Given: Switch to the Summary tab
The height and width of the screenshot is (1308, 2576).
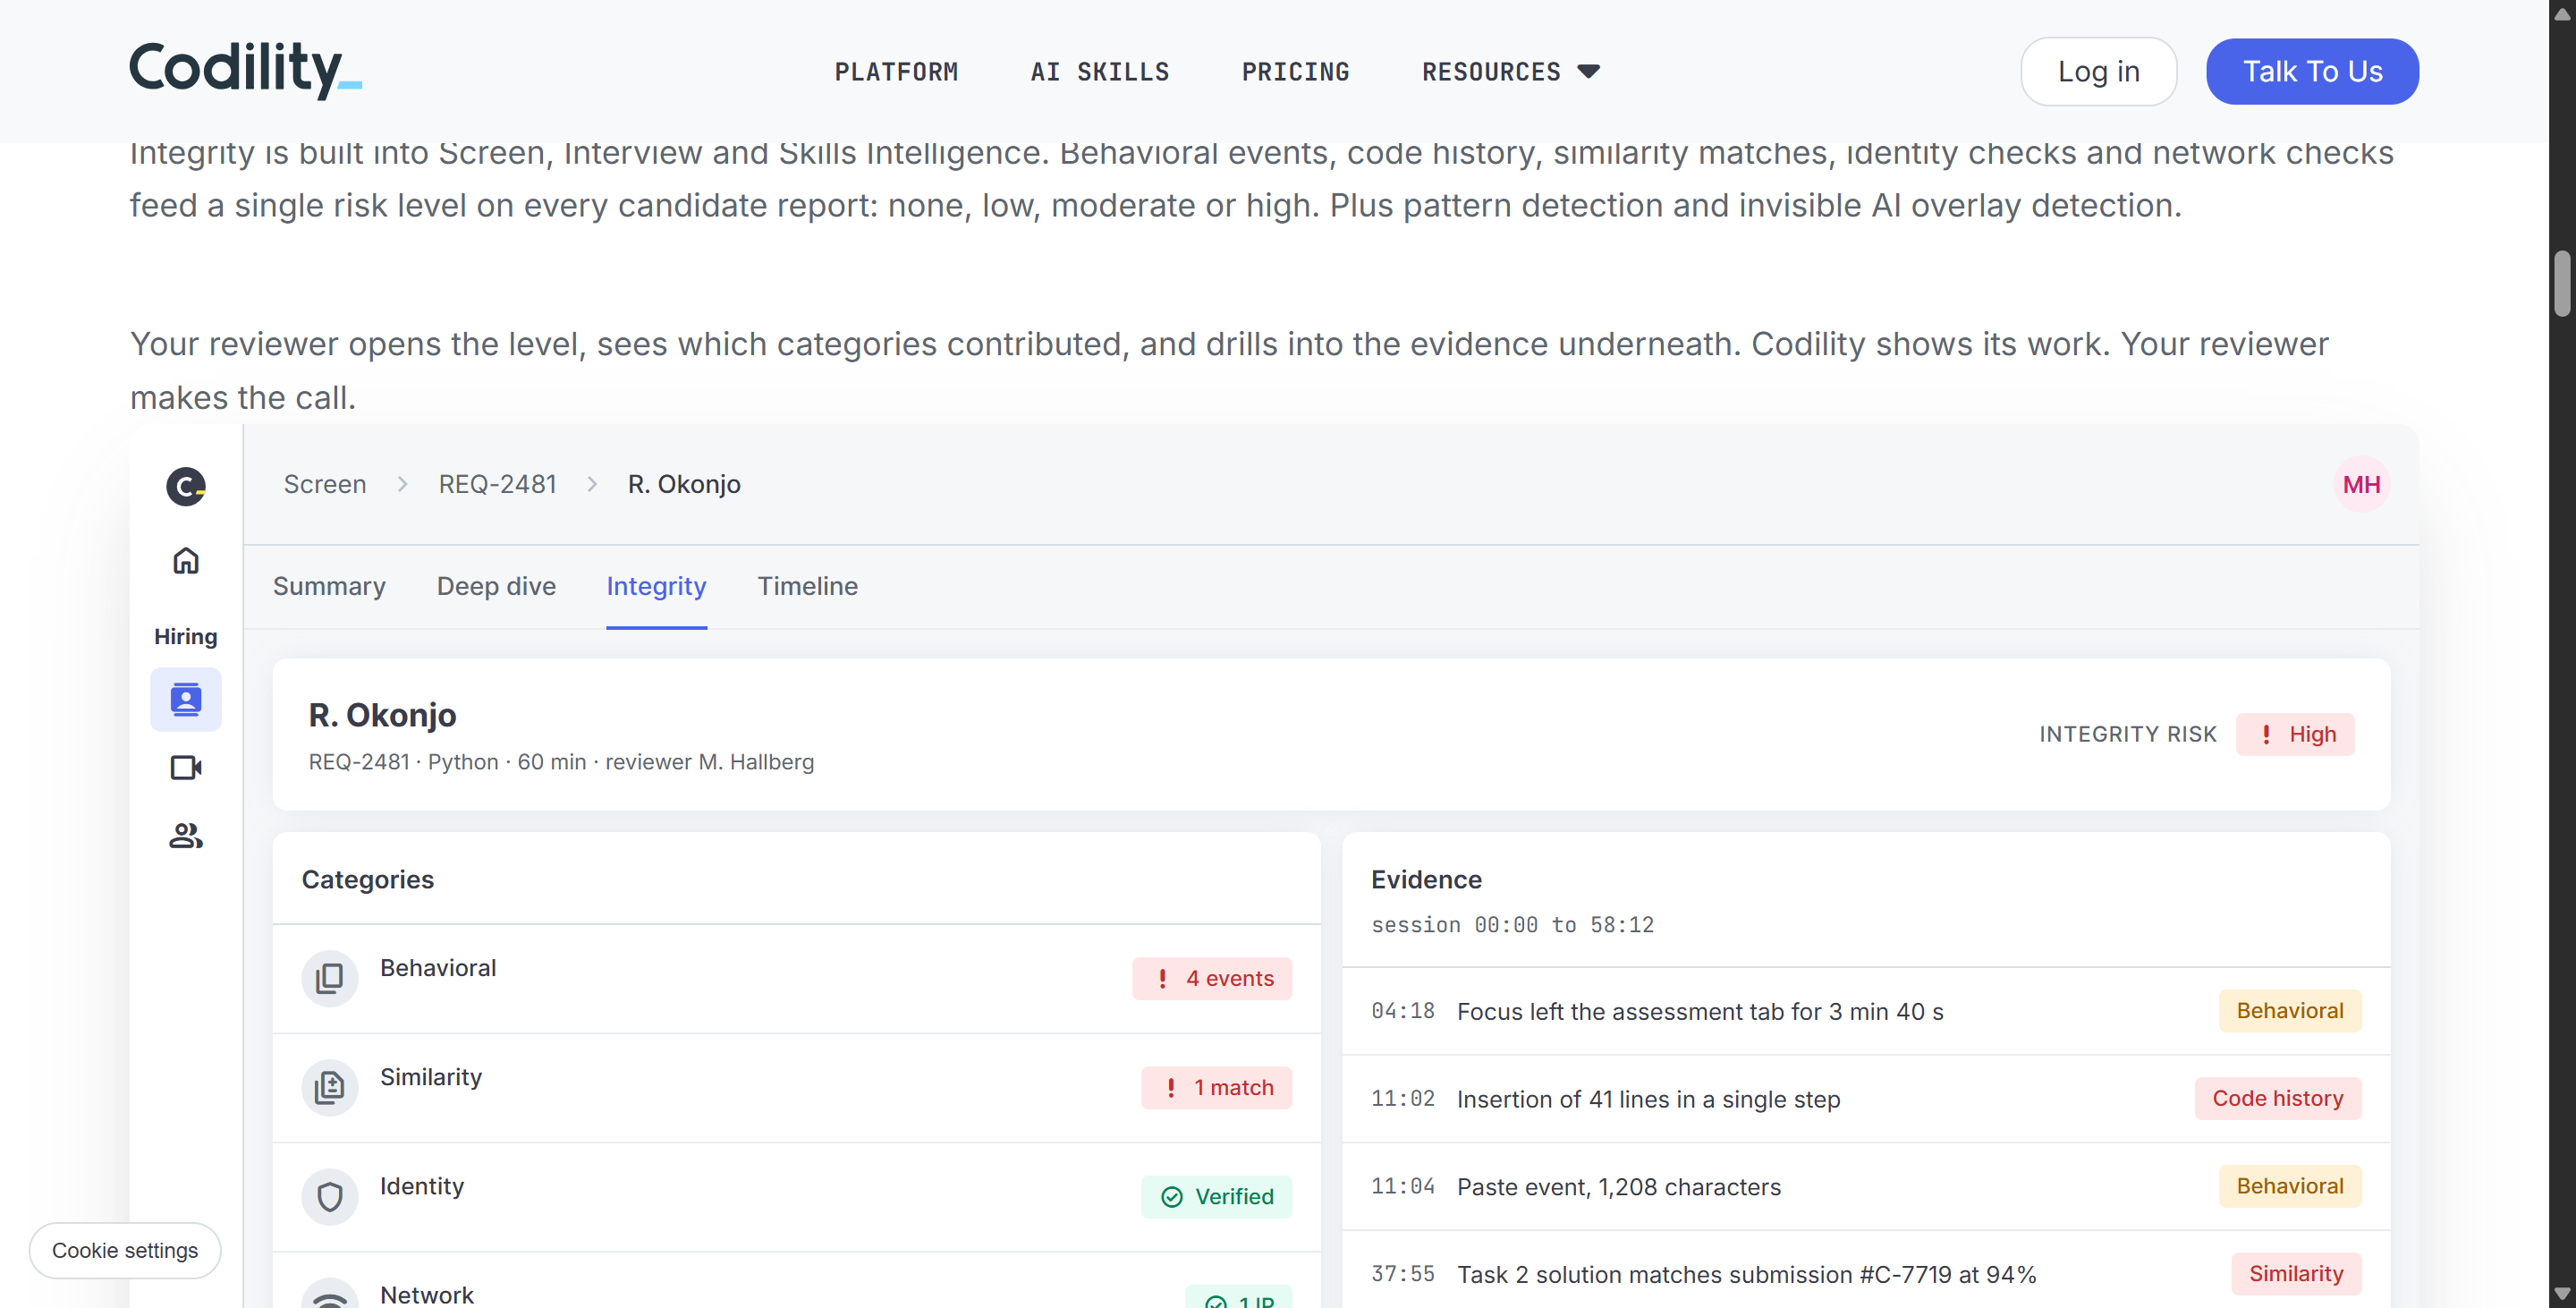Looking at the screenshot, I should (x=329, y=586).
